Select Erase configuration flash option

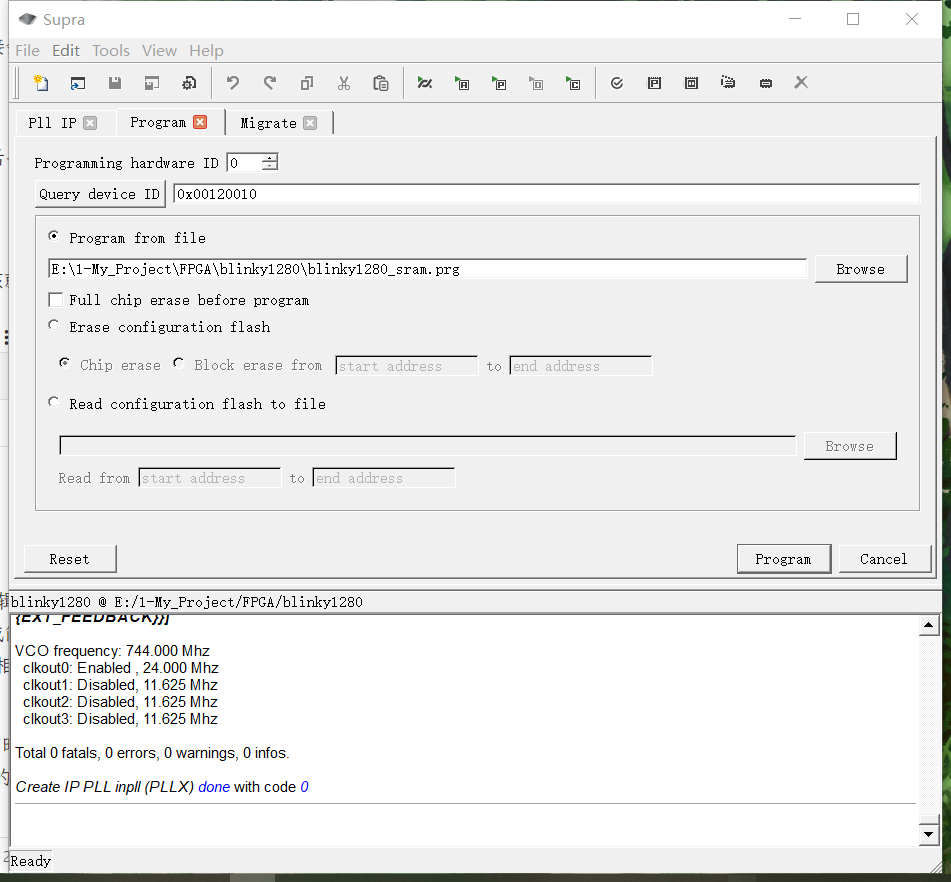point(54,326)
